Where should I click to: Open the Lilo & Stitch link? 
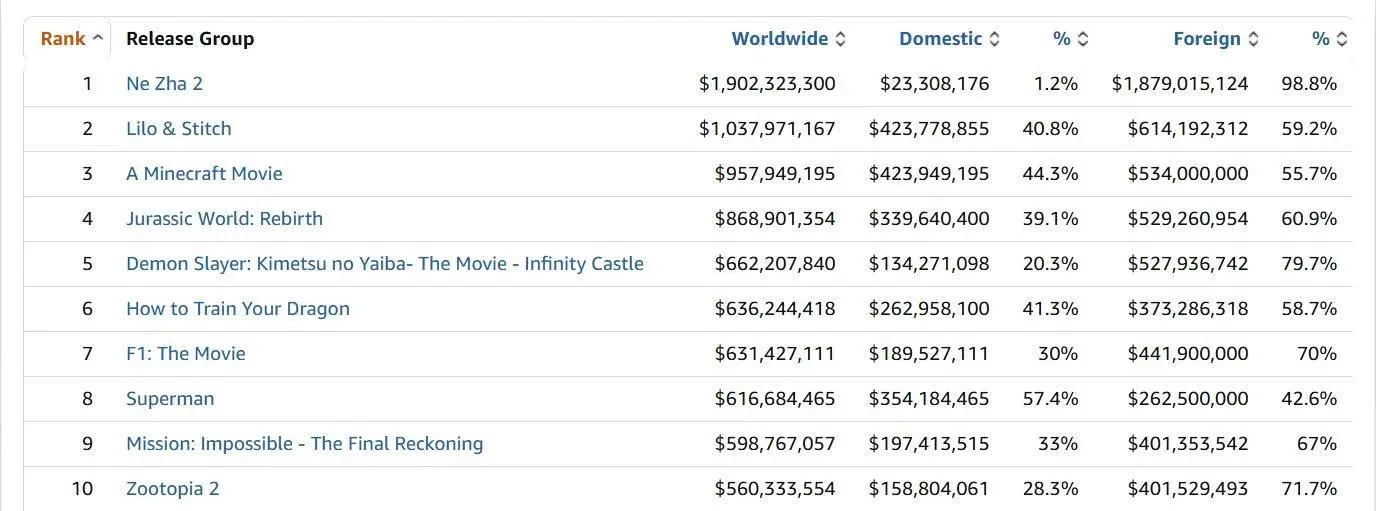pyautogui.click(x=178, y=129)
